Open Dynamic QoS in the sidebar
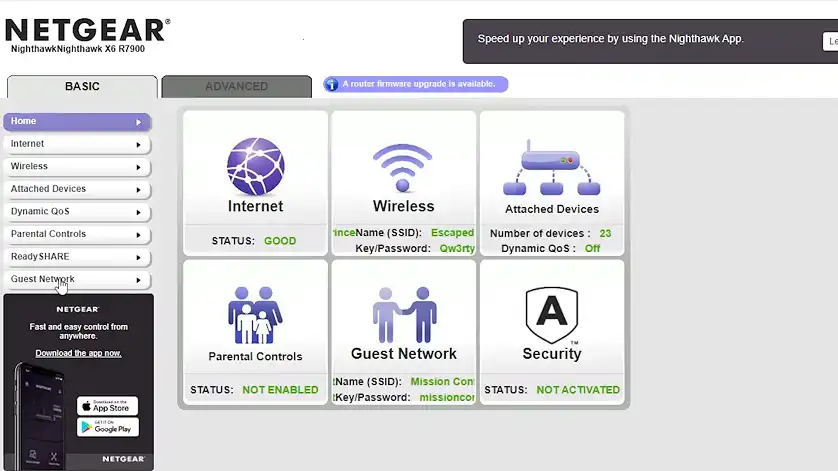The height and width of the screenshot is (471, 838). pyautogui.click(x=77, y=211)
